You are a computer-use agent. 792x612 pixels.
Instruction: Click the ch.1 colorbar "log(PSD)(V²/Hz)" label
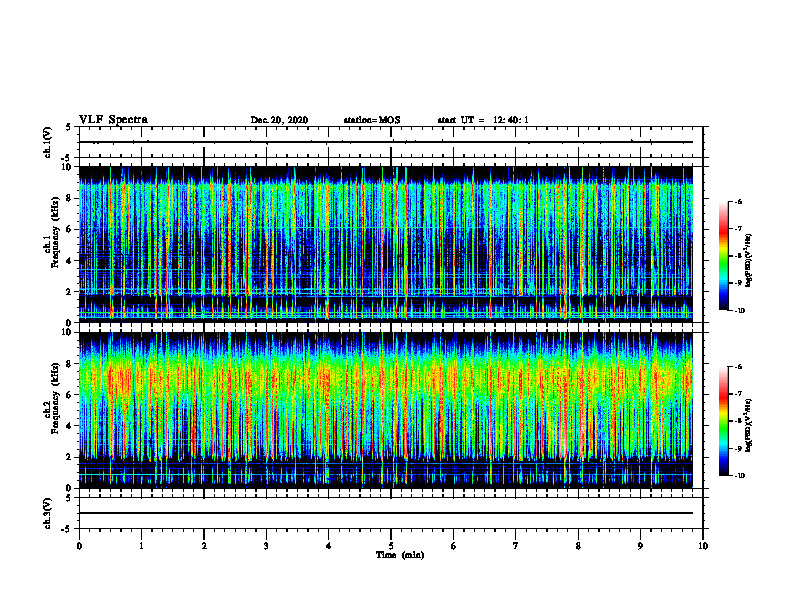749,260
